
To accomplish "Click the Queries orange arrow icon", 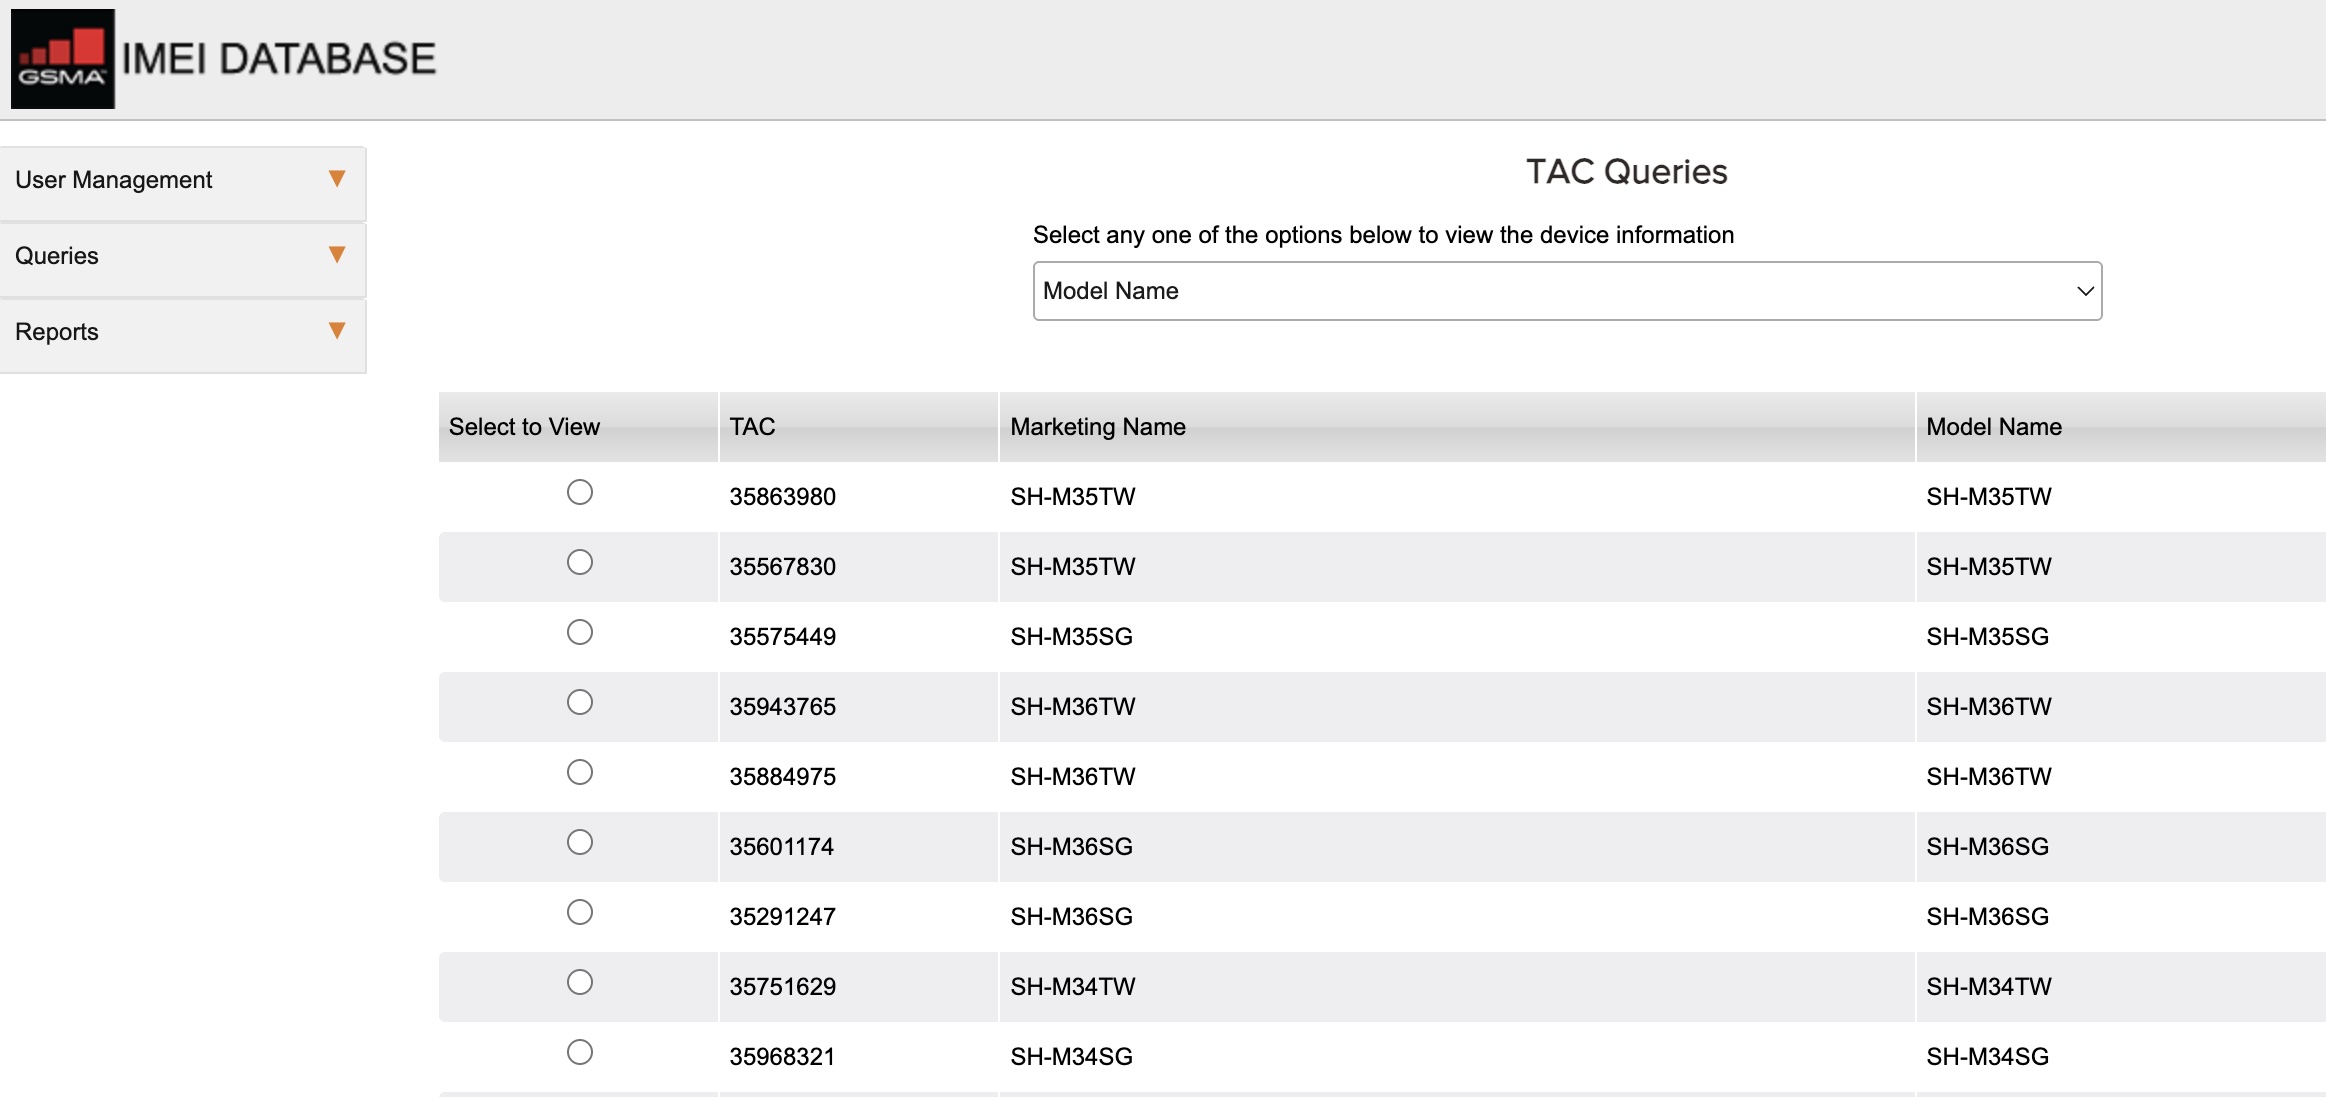I will point(337,255).
